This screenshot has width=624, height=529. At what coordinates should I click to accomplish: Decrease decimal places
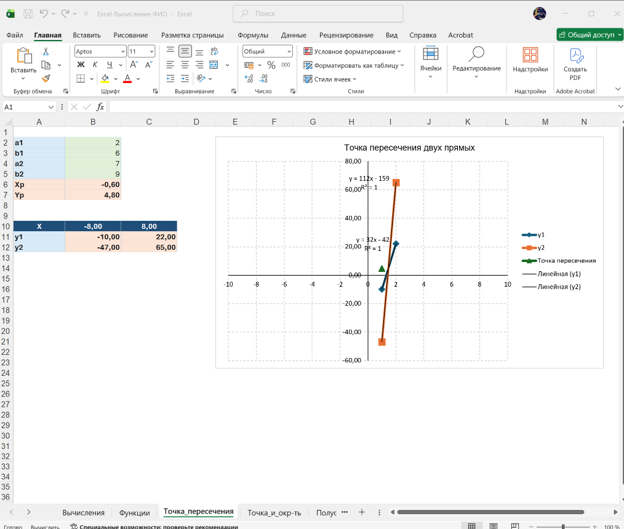[x=263, y=79]
